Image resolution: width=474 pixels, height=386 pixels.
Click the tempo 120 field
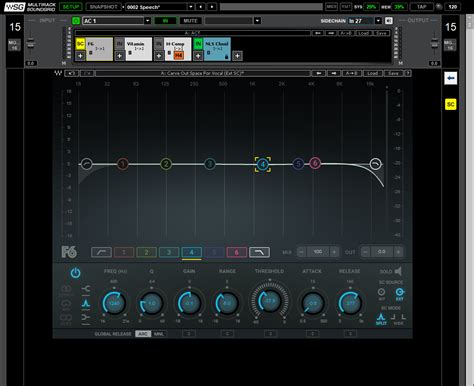tap(453, 7)
